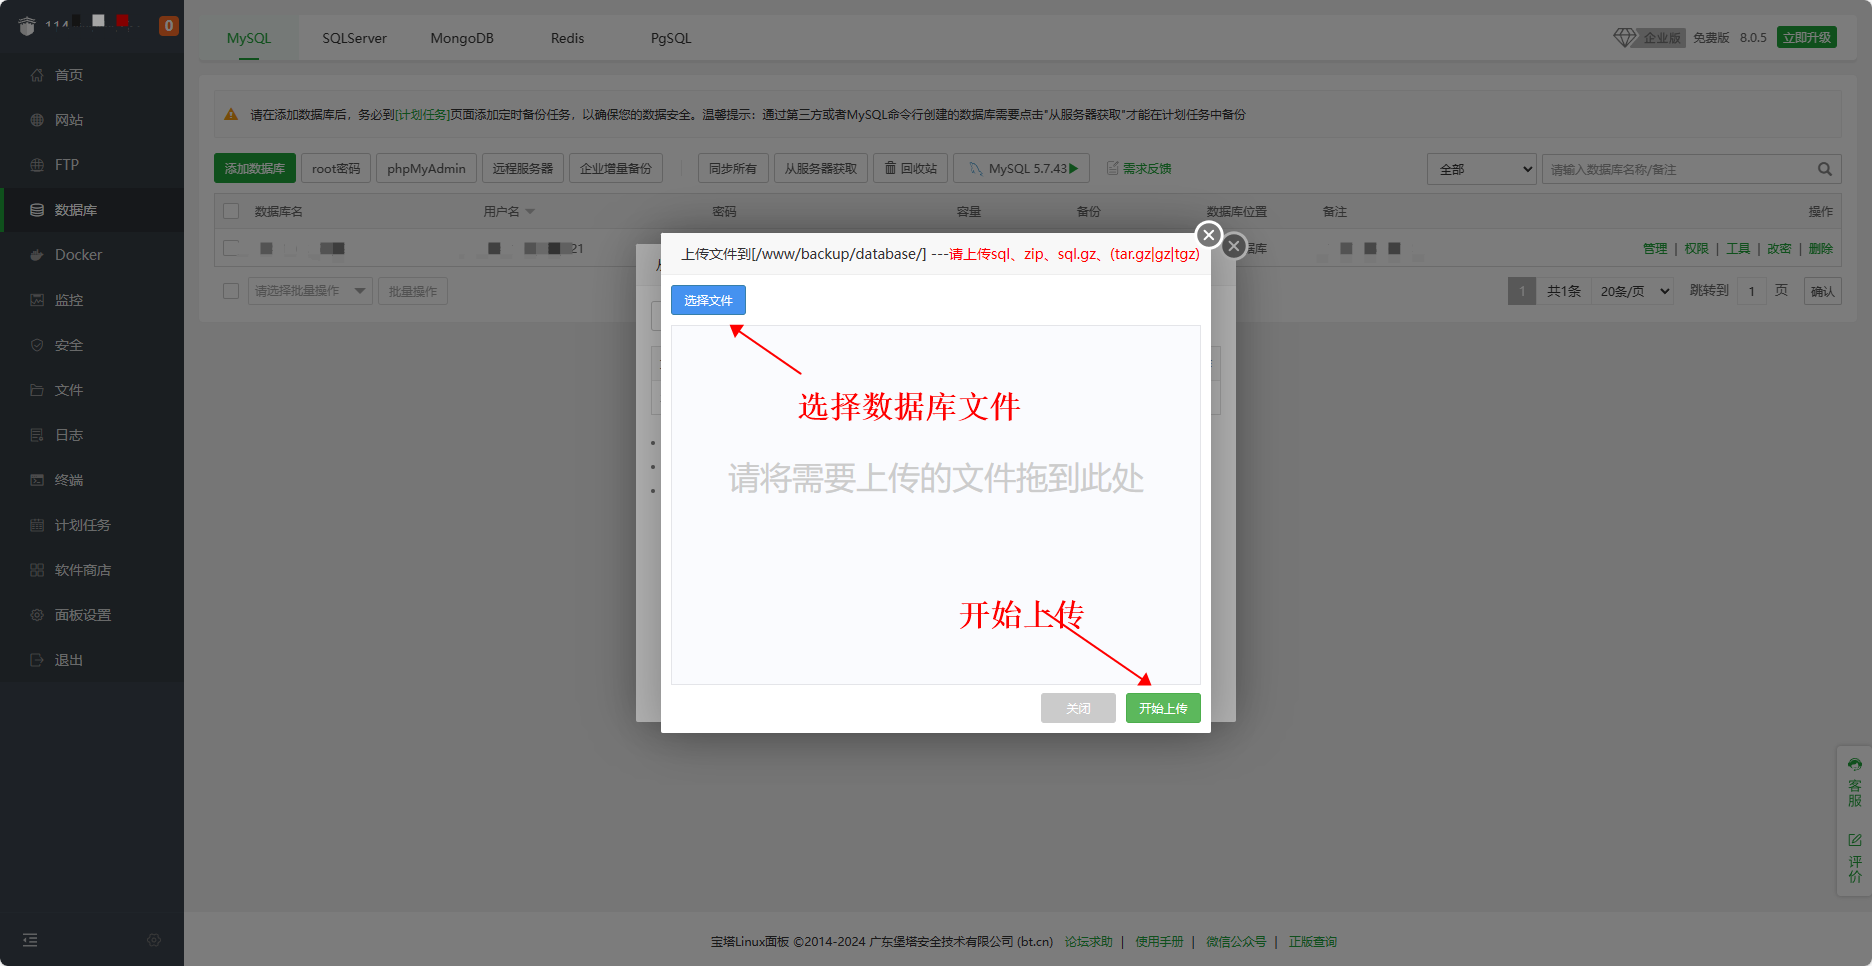Open the database icon in sidebar
Viewport: 1872px width, 966px height.
tap(37, 210)
